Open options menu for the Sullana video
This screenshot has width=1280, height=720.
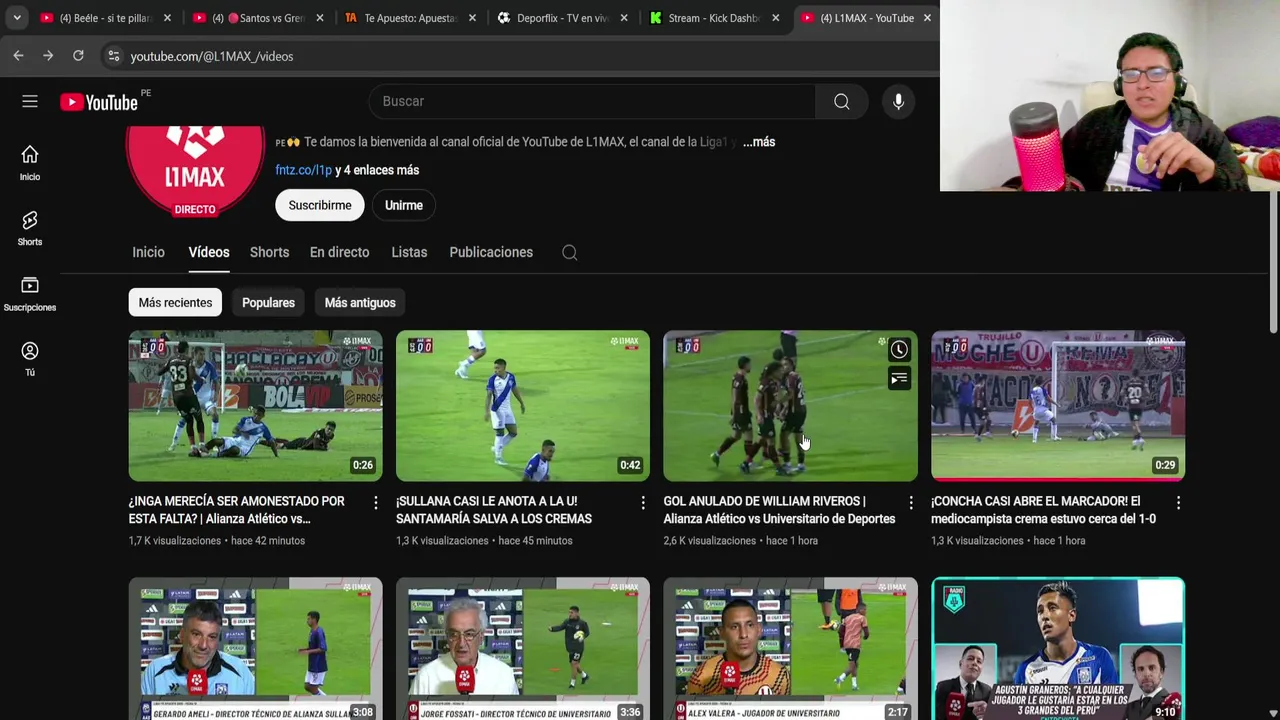(643, 503)
